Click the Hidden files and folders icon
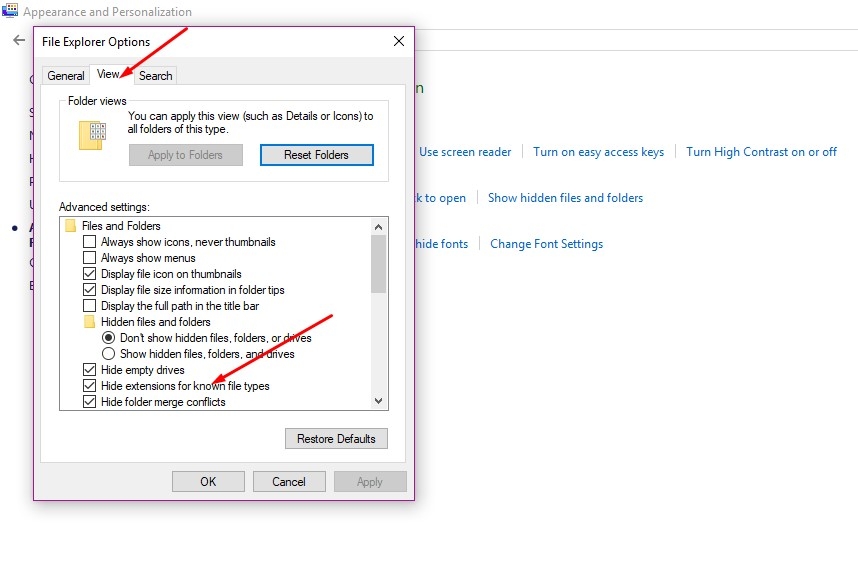The image size is (858, 573). pyautogui.click(x=89, y=322)
